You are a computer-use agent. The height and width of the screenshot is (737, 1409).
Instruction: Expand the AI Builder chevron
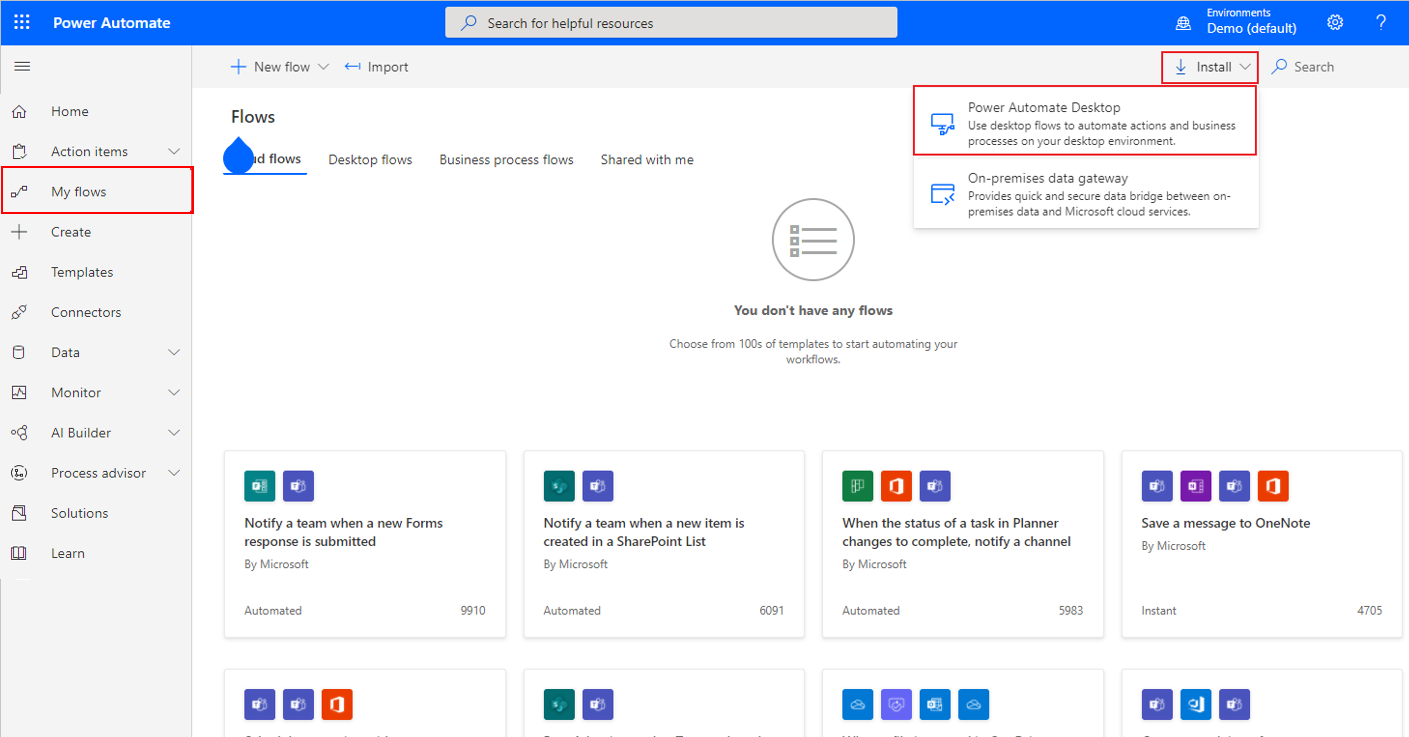click(174, 433)
